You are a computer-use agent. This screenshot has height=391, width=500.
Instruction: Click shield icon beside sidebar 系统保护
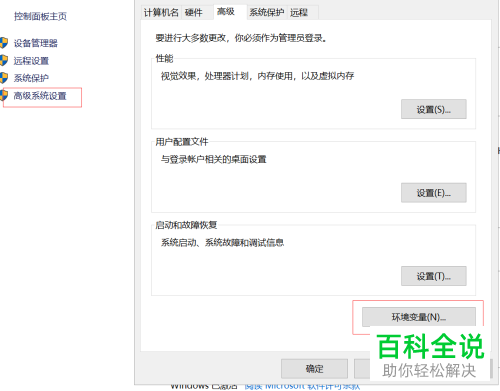[x=4, y=78]
